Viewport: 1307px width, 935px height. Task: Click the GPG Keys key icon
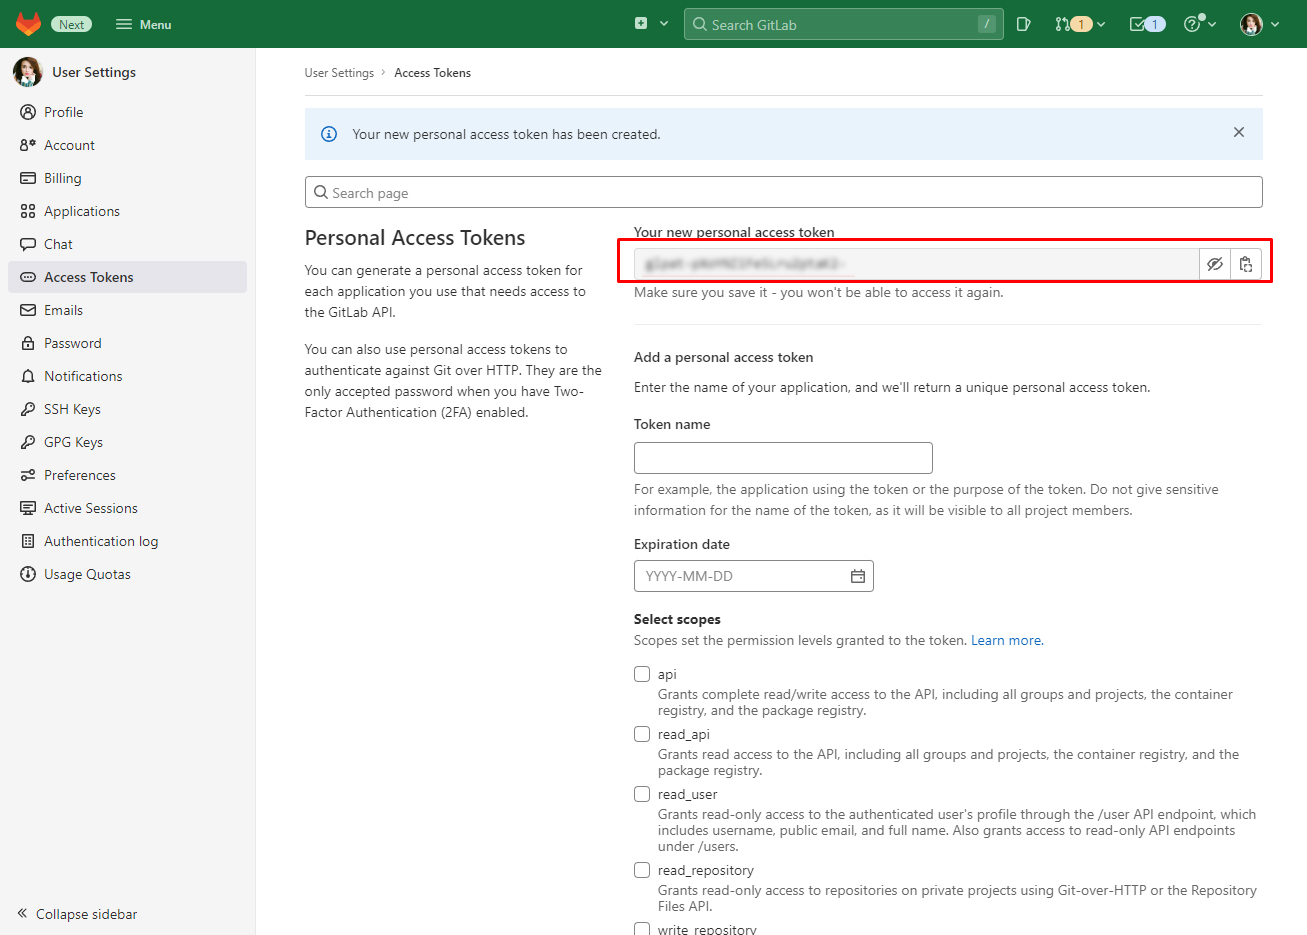(28, 442)
